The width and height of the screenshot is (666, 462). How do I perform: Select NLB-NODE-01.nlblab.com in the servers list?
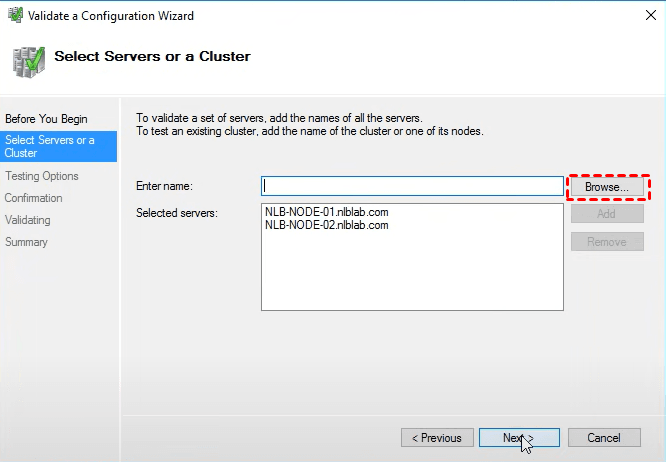point(326,212)
